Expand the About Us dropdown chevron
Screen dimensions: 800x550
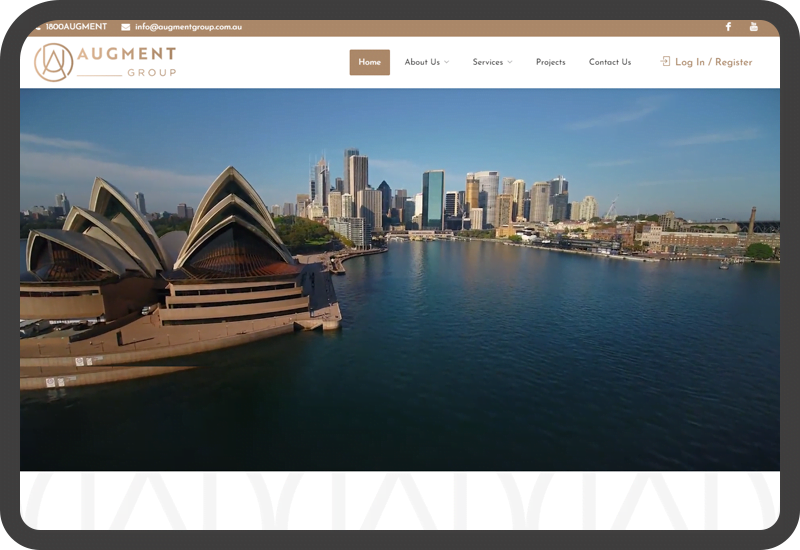click(447, 62)
